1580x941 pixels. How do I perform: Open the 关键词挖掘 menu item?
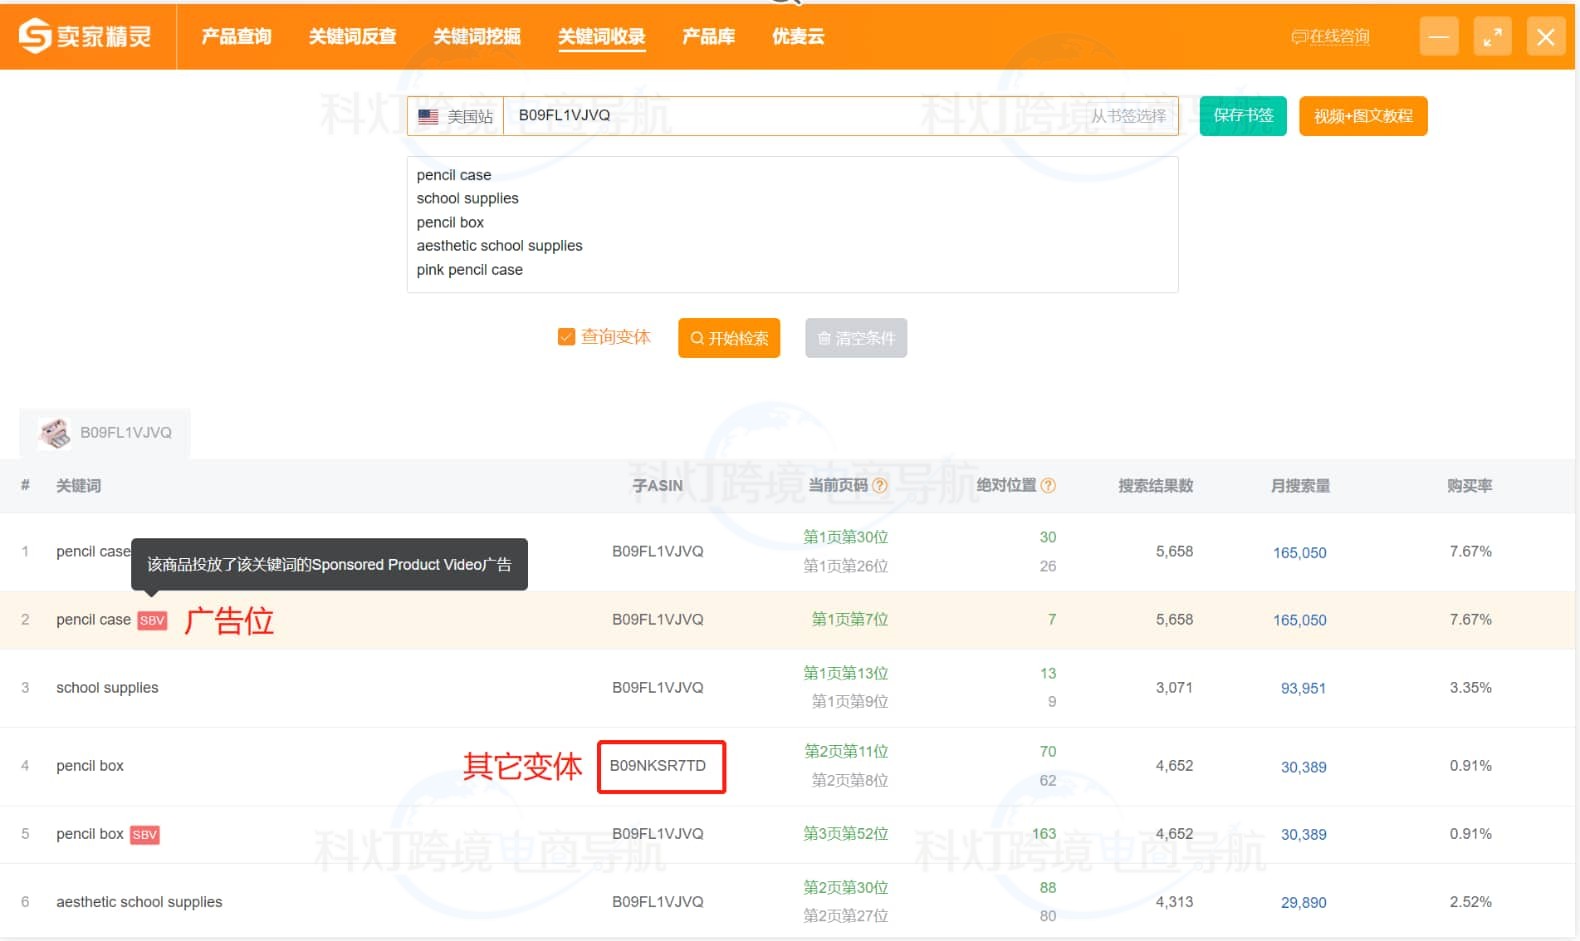[x=477, y=37]
